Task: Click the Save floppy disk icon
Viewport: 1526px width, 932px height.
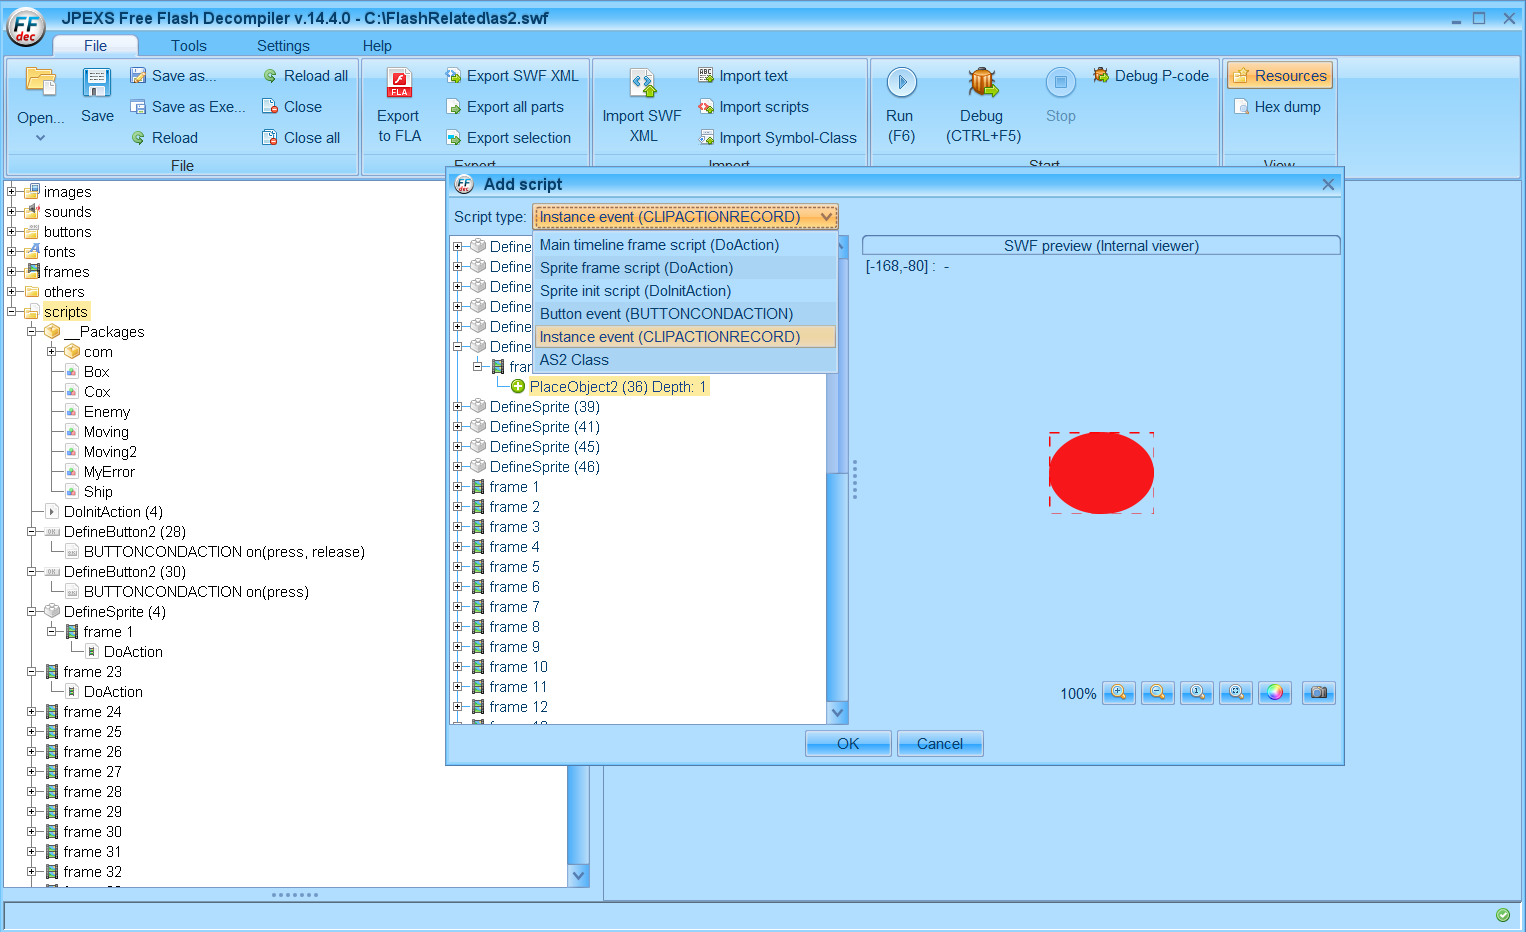Action: 97,82
